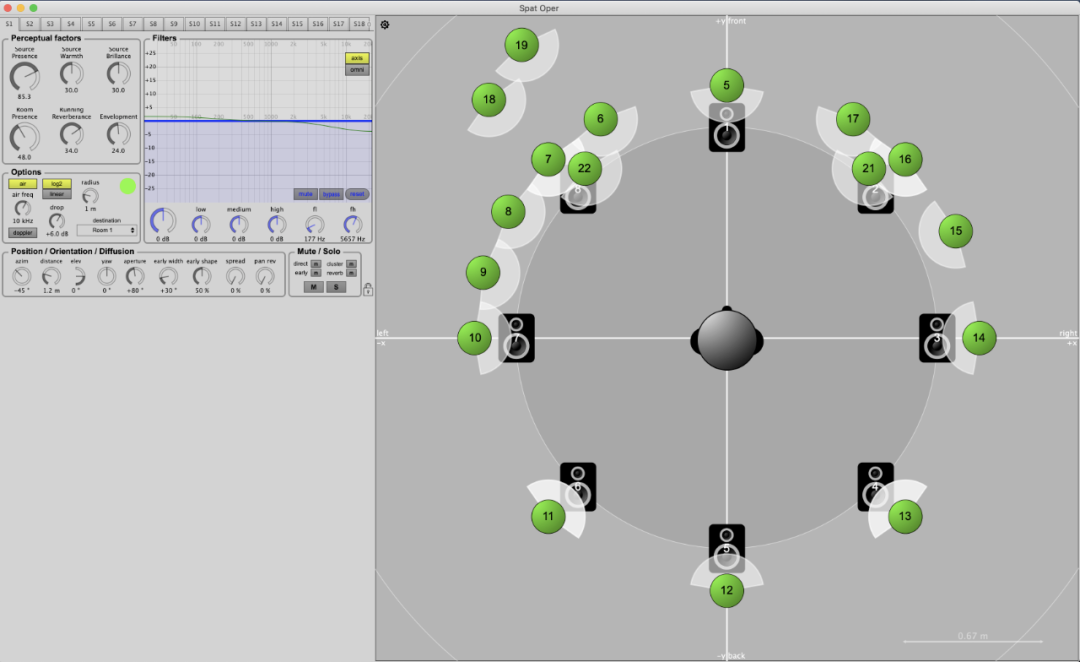Select source 14 on the right axis

[x=979, y=338]
